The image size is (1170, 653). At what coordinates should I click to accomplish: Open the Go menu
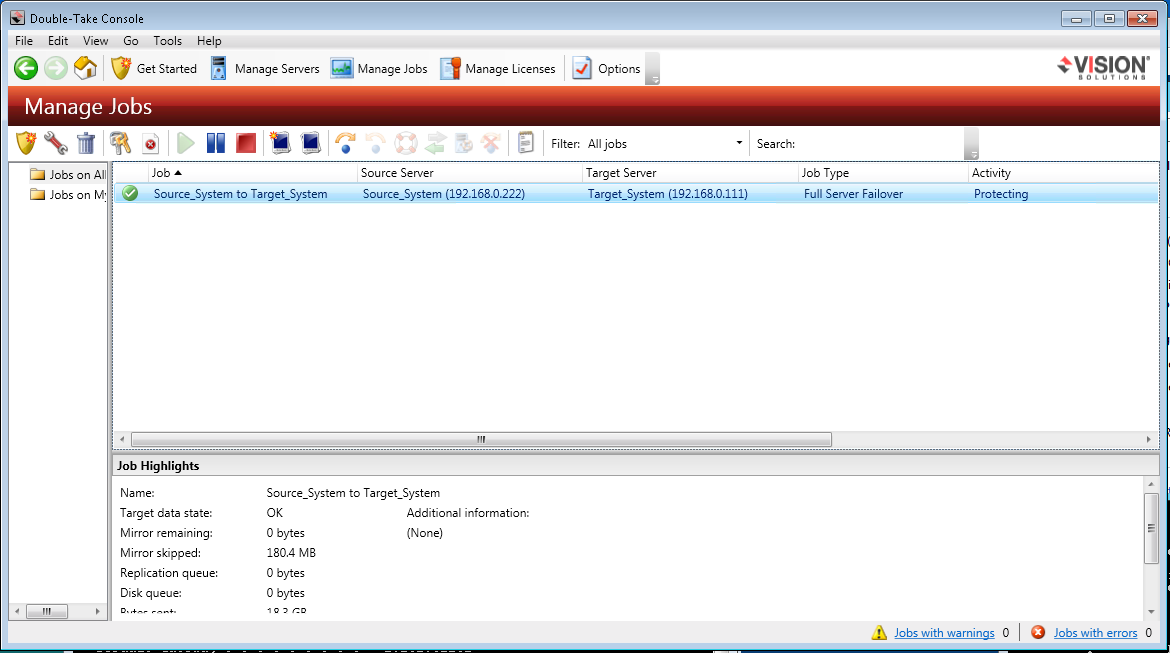click(x=131, y=41)
